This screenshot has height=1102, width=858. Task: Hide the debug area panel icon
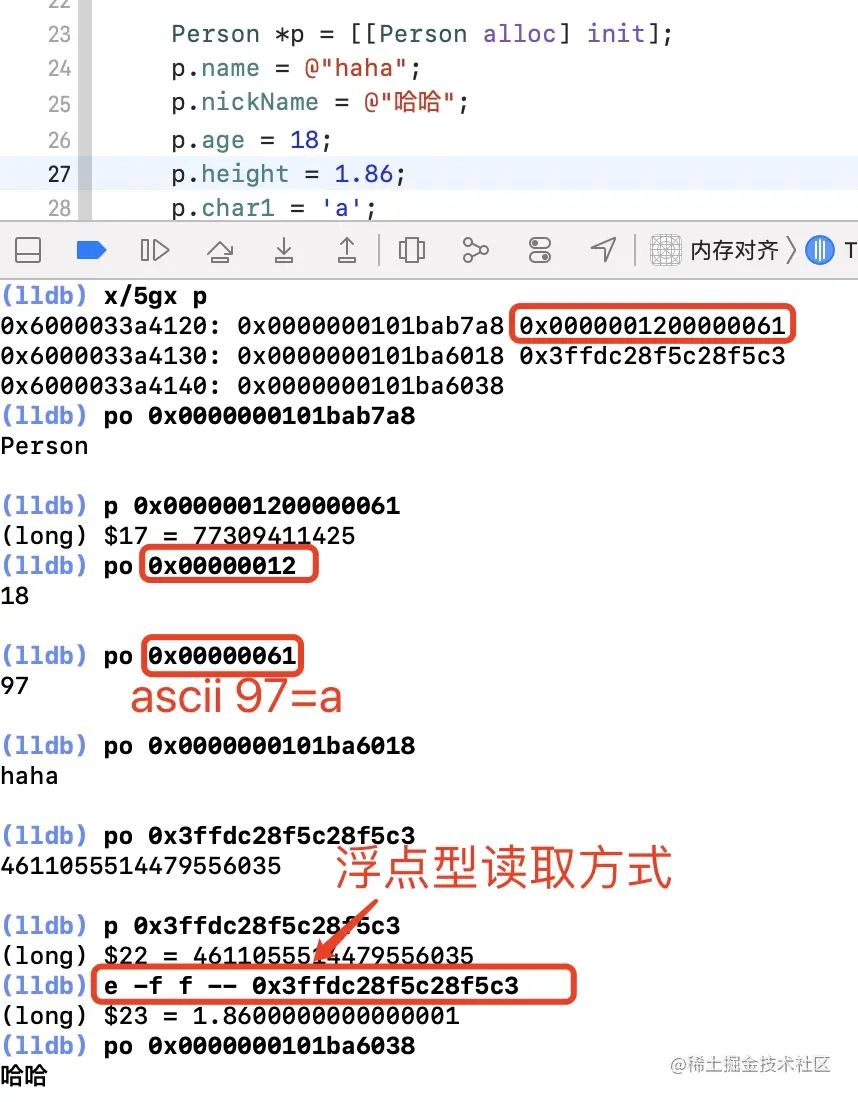28,250
